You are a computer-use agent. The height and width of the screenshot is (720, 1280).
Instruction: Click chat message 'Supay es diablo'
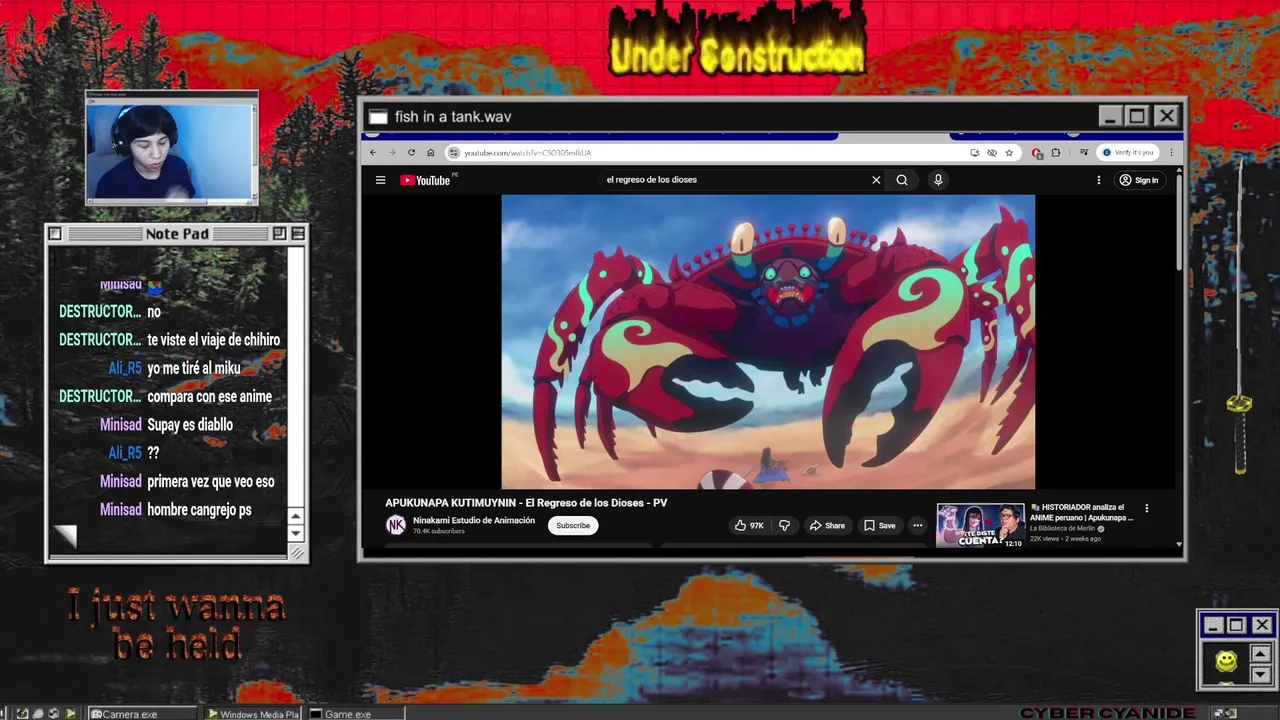pos(190,425)
